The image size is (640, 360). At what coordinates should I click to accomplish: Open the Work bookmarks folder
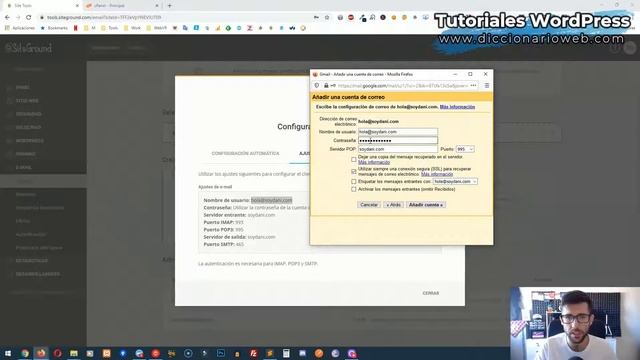[132, 28]
